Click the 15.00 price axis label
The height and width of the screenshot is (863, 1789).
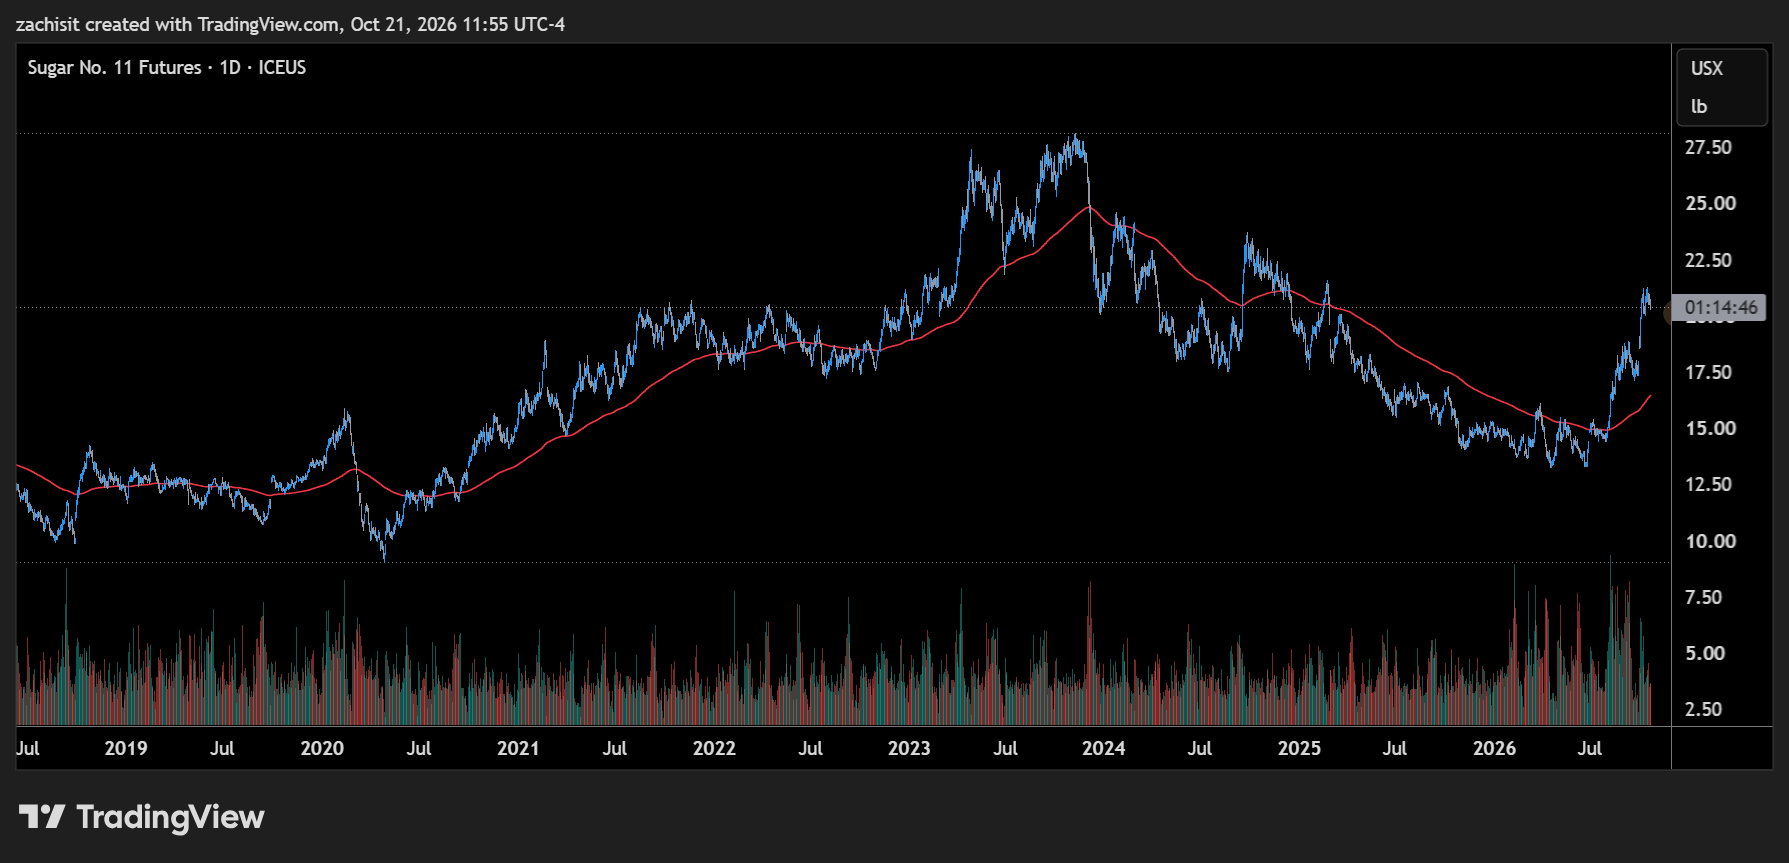click(1710, 428)
